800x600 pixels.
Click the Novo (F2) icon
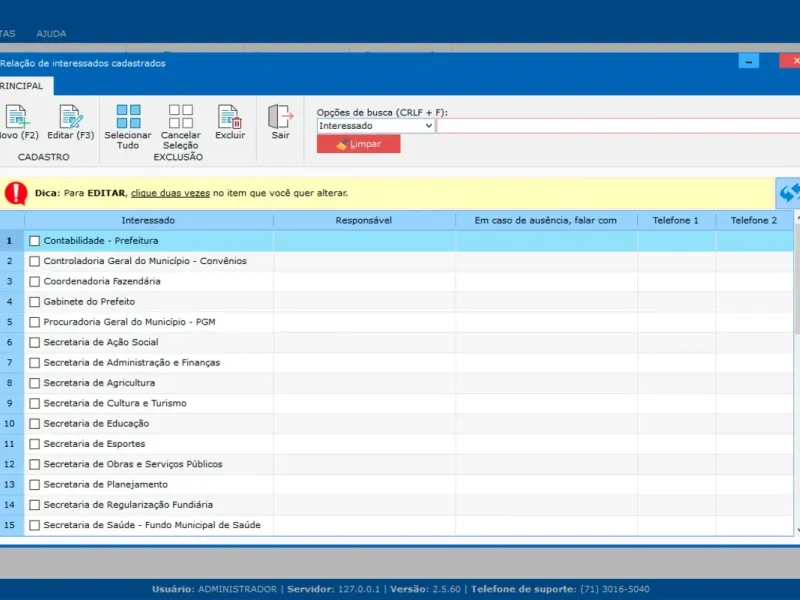[x=16, y=117]
